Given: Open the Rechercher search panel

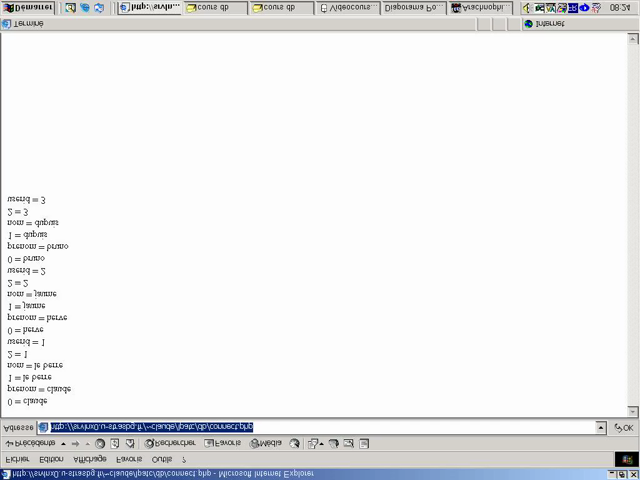Looking at the screenshot, I should coord(170,443).
